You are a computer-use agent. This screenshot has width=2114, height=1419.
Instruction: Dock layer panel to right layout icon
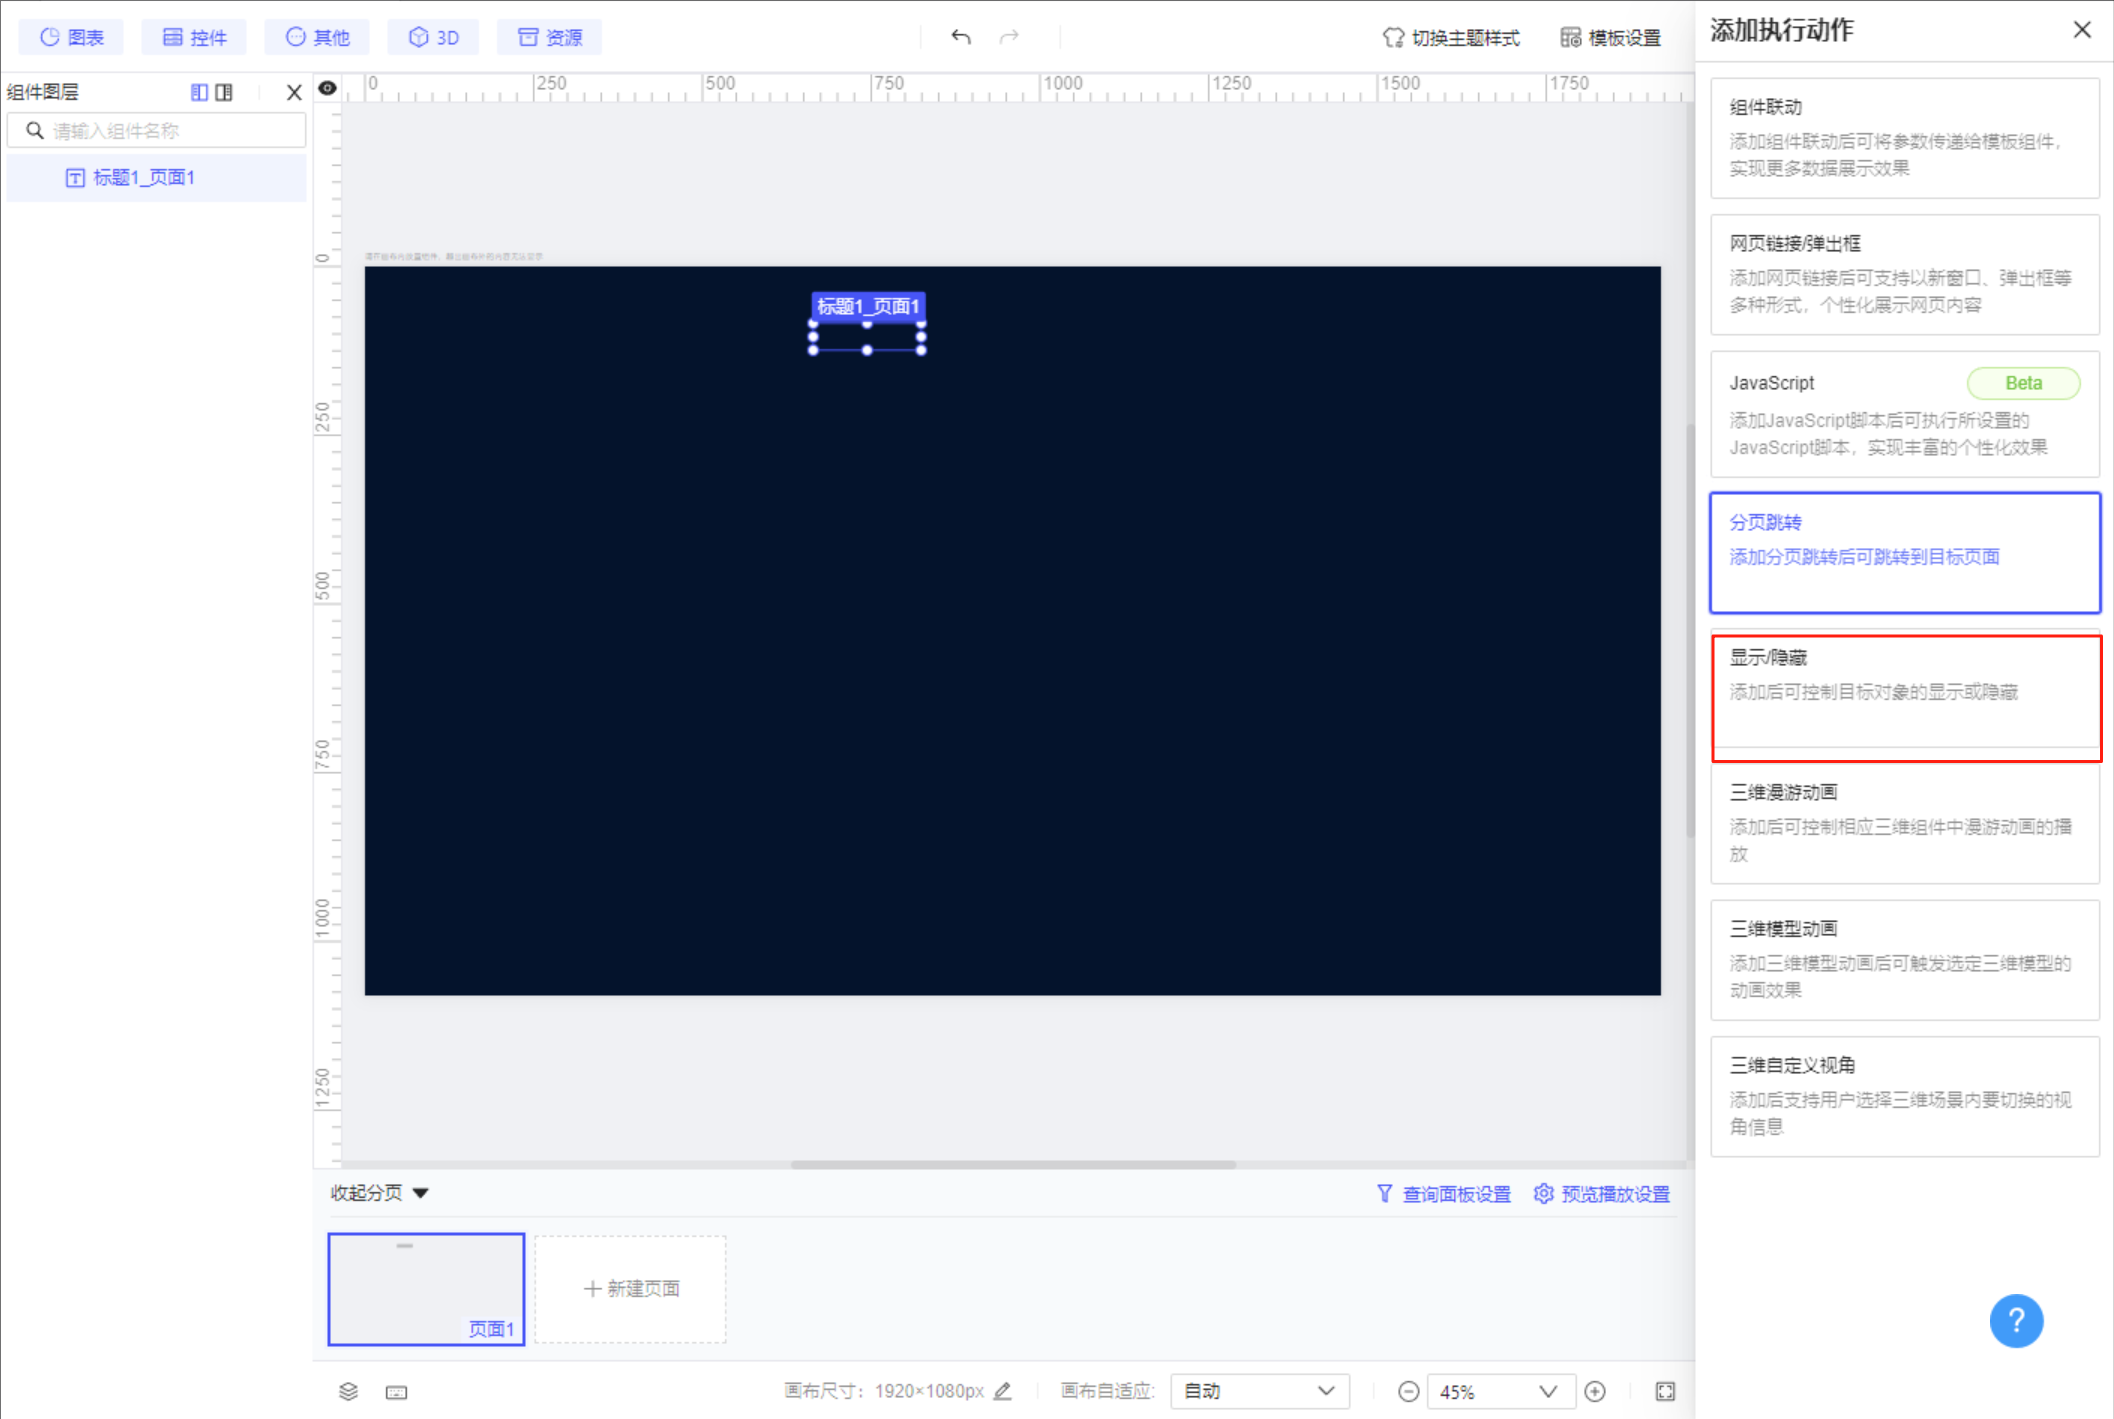[224, 92]
